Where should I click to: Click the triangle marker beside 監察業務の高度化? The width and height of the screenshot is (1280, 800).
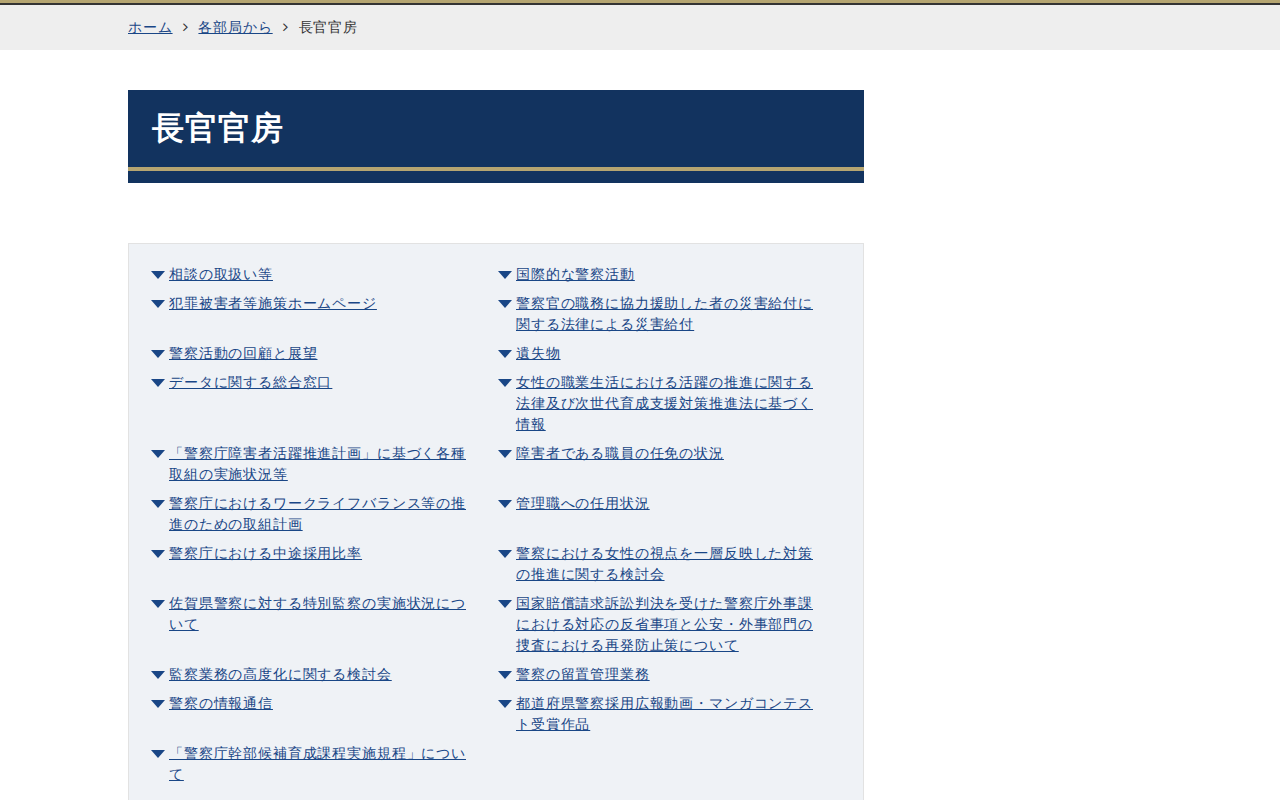pos(158,675)
